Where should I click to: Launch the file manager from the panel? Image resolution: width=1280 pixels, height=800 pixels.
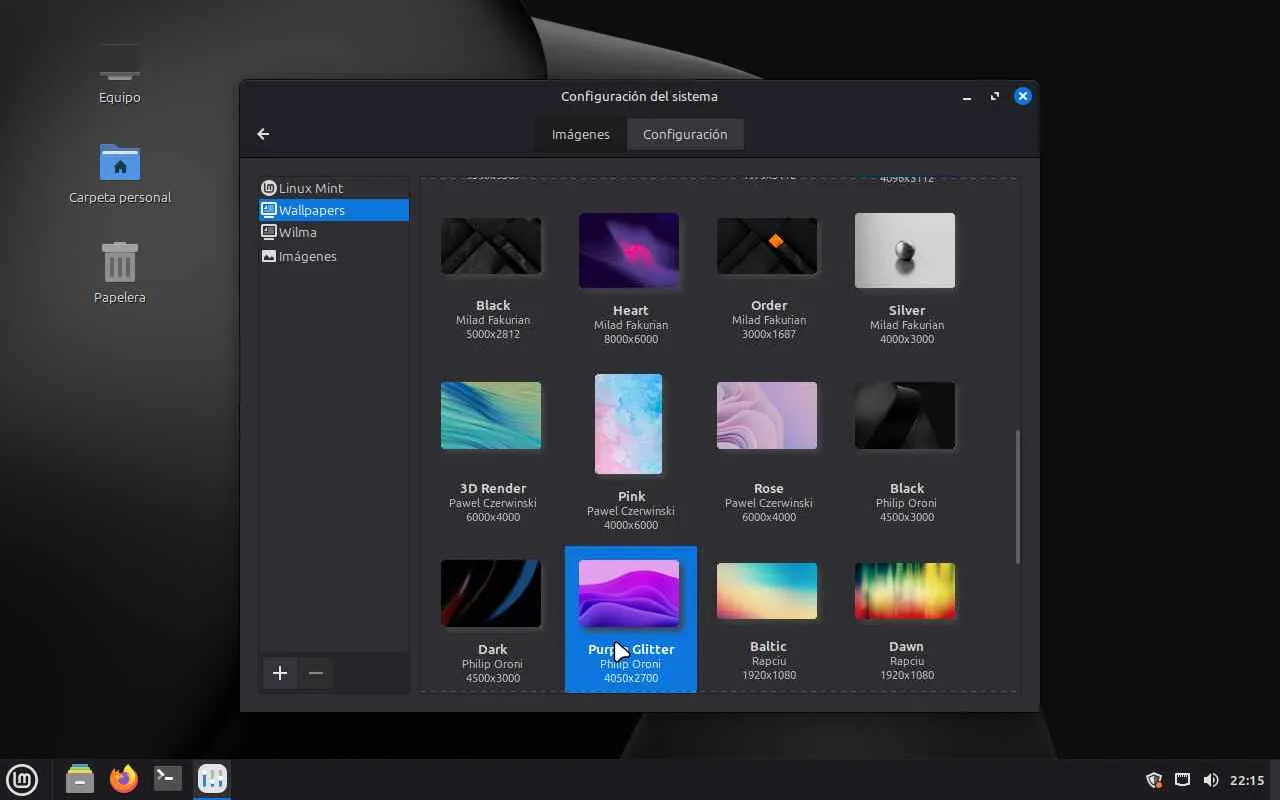click(80, 779)
